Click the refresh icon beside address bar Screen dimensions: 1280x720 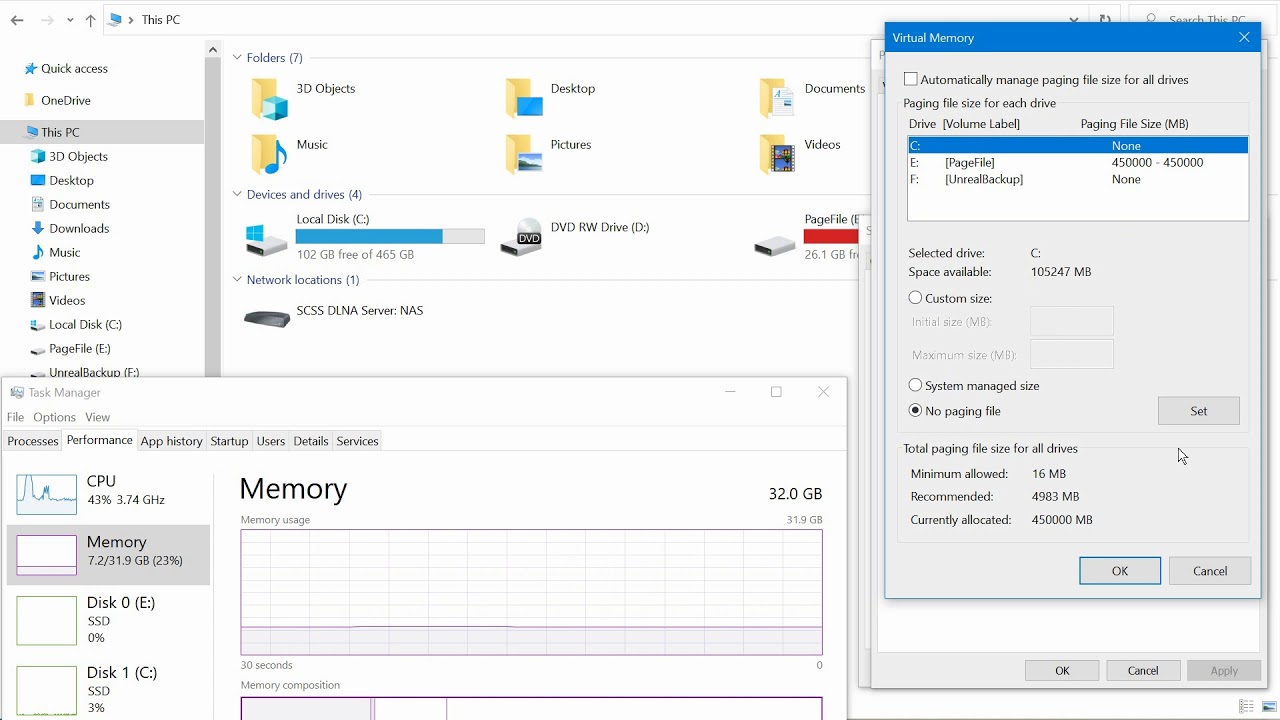pyautogui.click(x=1105, y=20)
